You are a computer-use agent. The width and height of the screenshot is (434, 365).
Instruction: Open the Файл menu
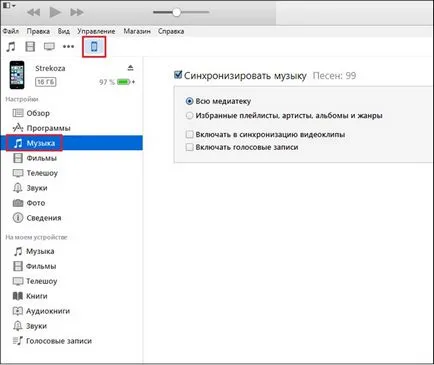click(x=11, y=31)
